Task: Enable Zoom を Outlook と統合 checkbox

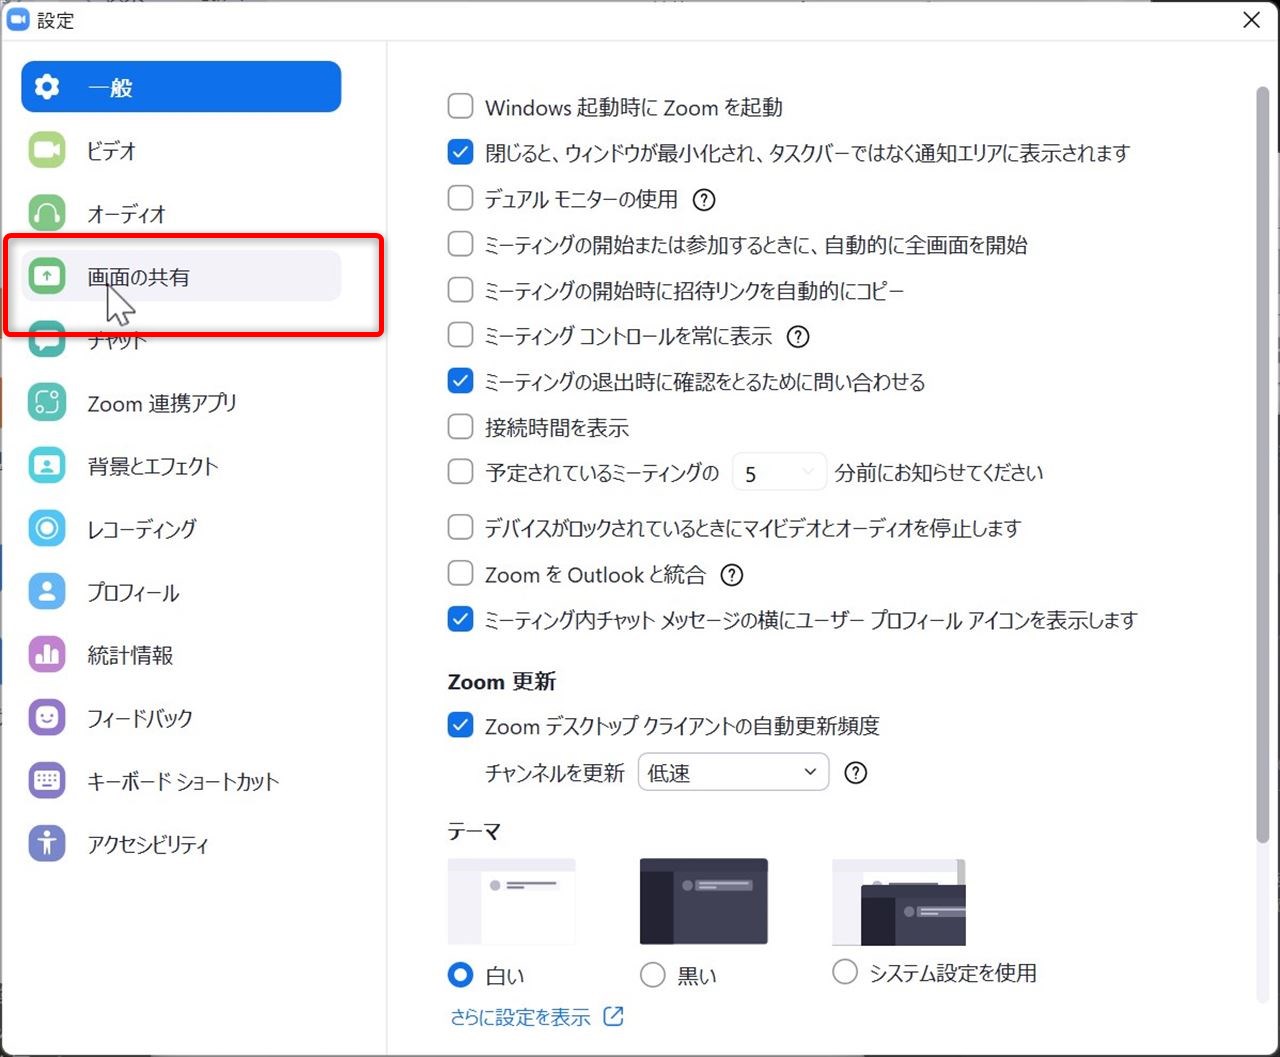Action: tap(460, 574)
